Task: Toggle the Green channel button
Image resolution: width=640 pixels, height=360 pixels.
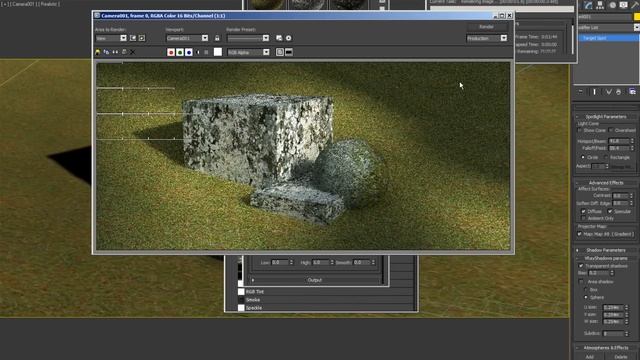Action: (x=180, y=52)
